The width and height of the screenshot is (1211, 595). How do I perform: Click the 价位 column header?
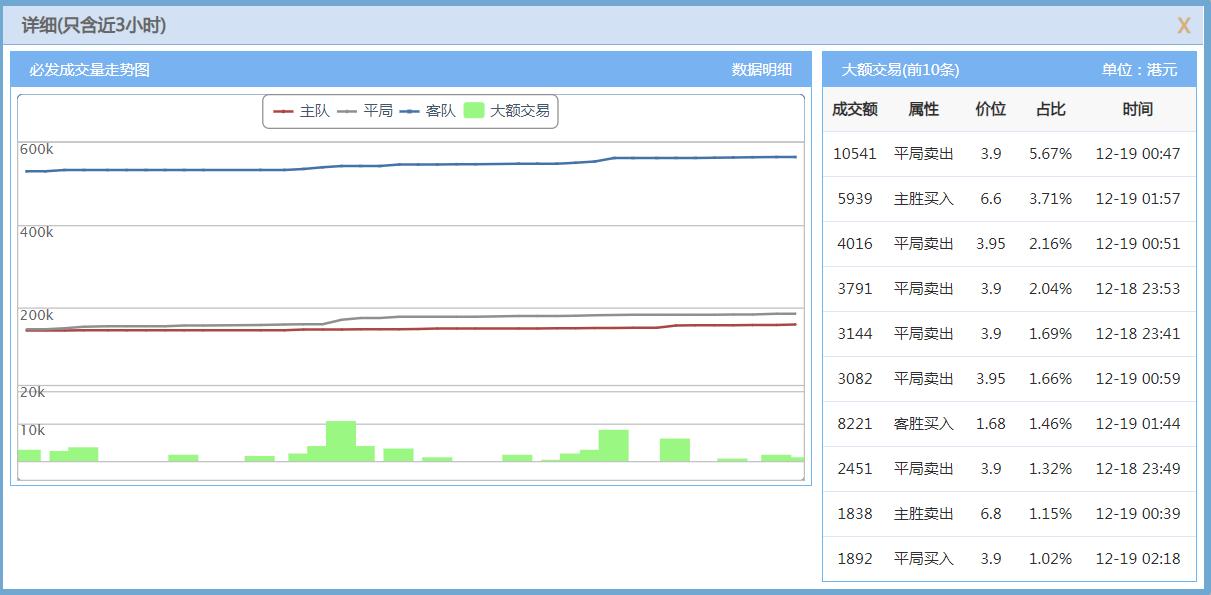point(990,110)
